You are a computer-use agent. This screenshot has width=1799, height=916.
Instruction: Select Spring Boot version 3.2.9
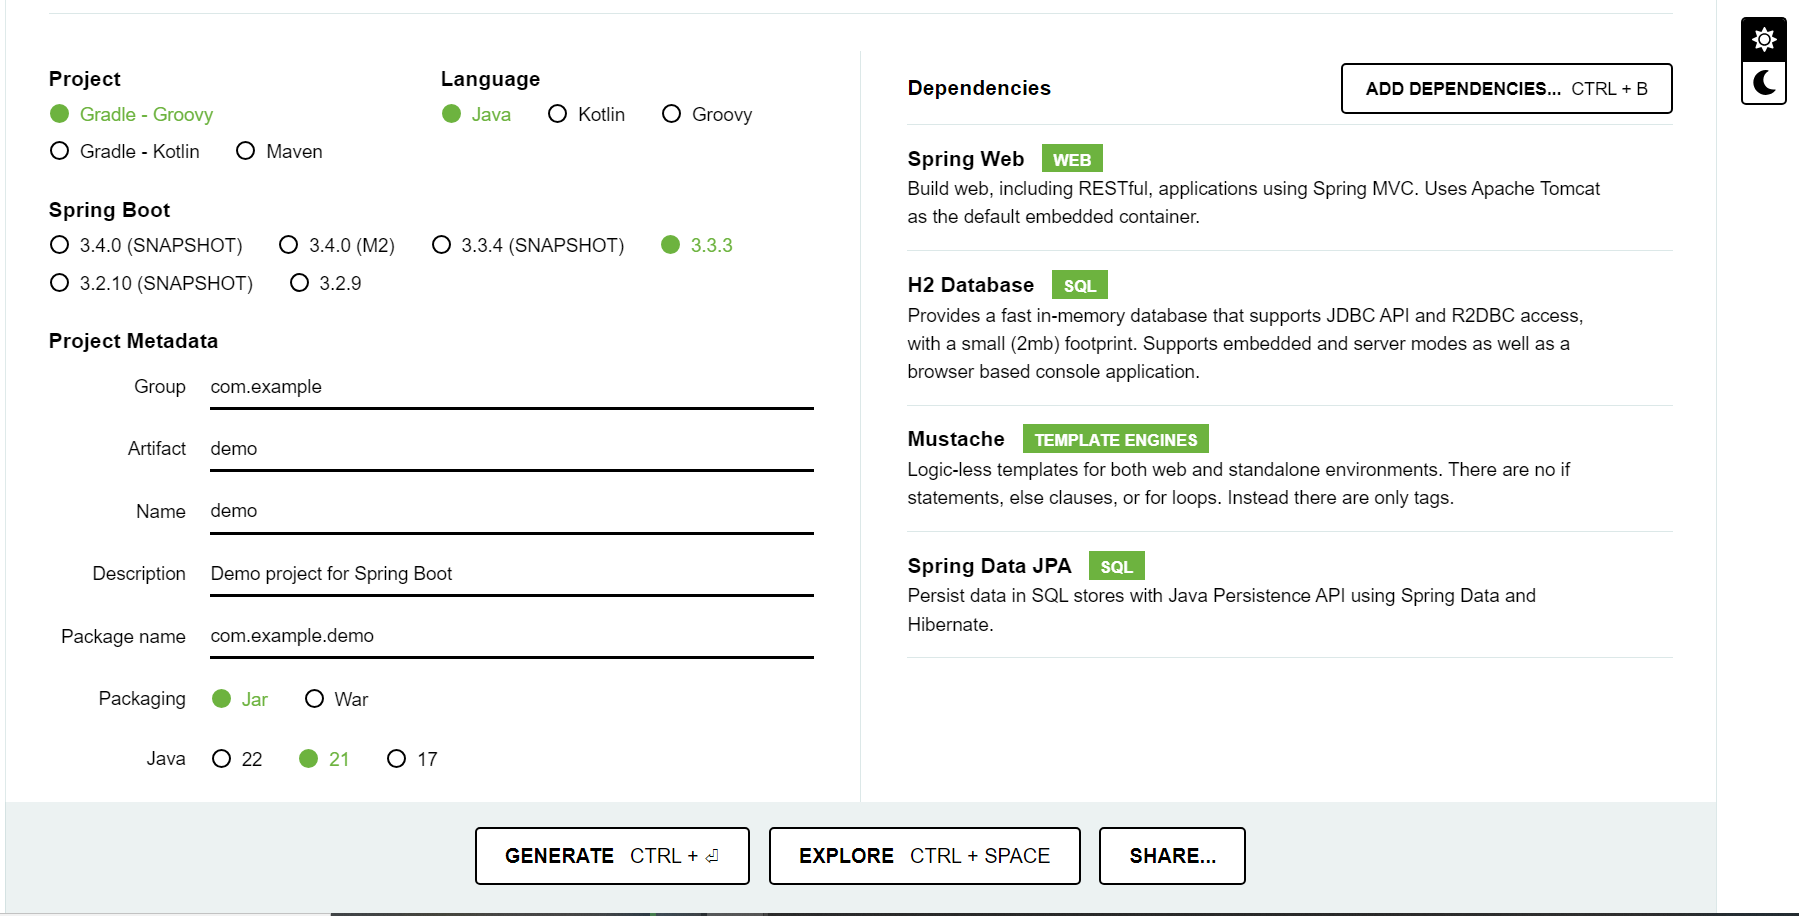[325, 283]
